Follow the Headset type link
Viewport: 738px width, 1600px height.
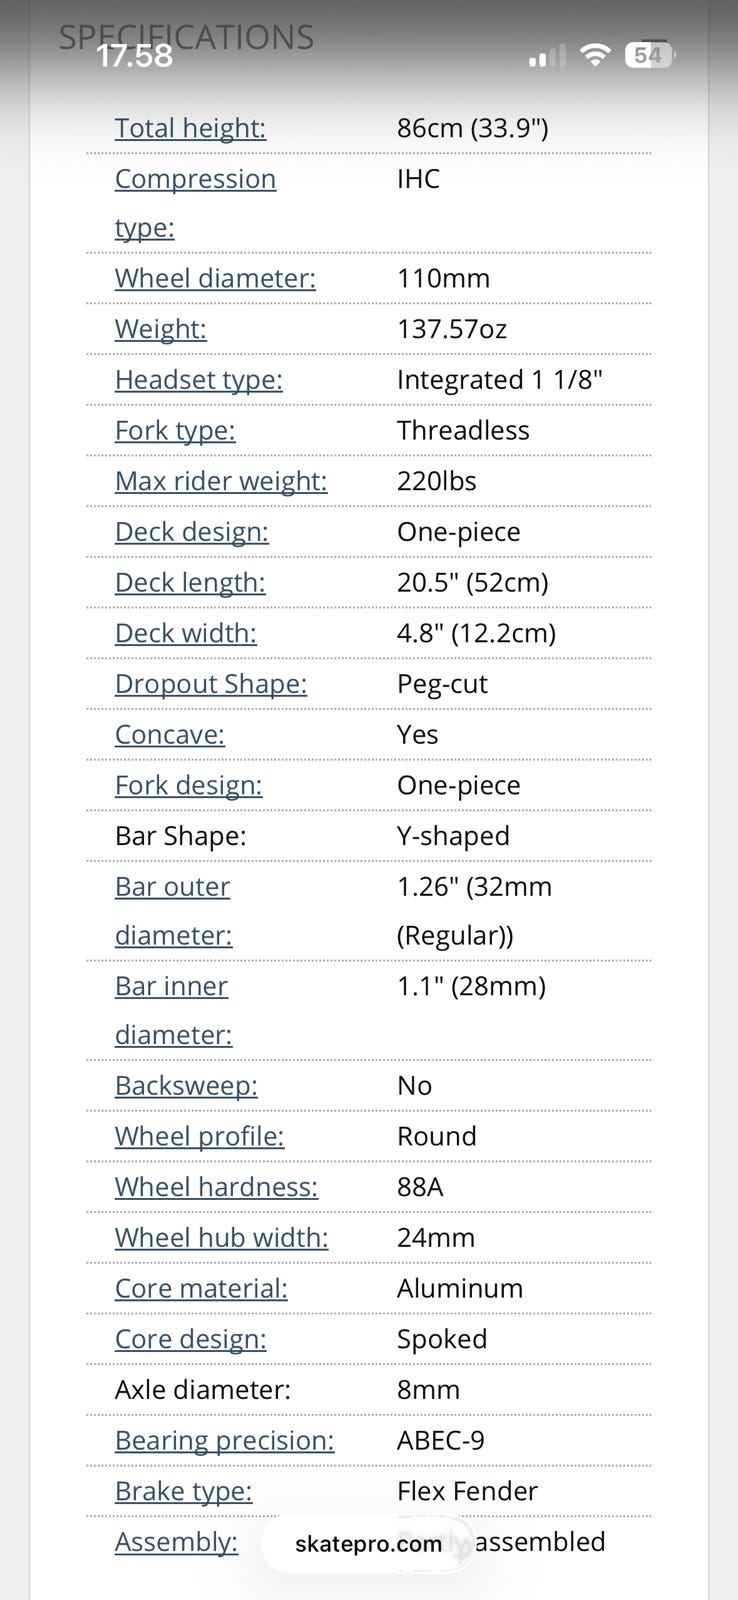(x=198, y=380)
